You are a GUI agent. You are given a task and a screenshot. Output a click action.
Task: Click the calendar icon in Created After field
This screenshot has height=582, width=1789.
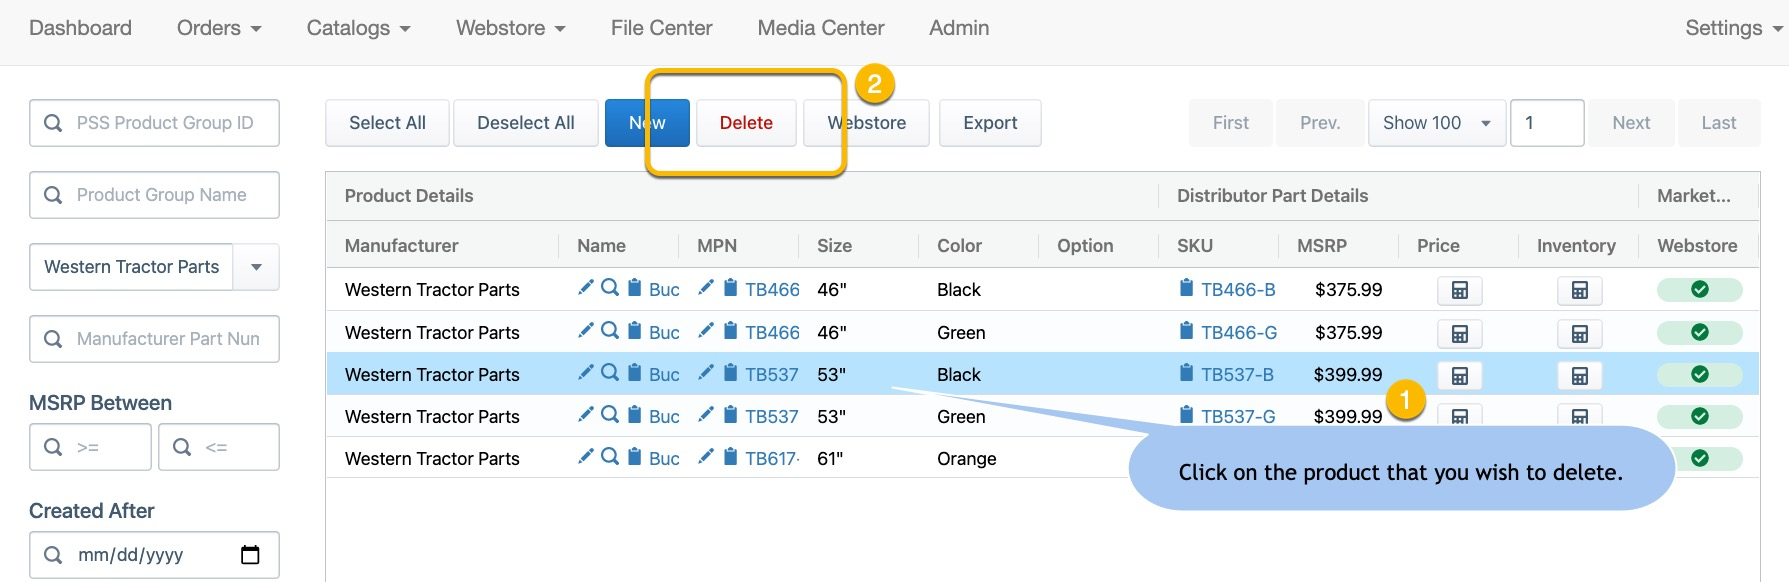click(x=250, y=555)
